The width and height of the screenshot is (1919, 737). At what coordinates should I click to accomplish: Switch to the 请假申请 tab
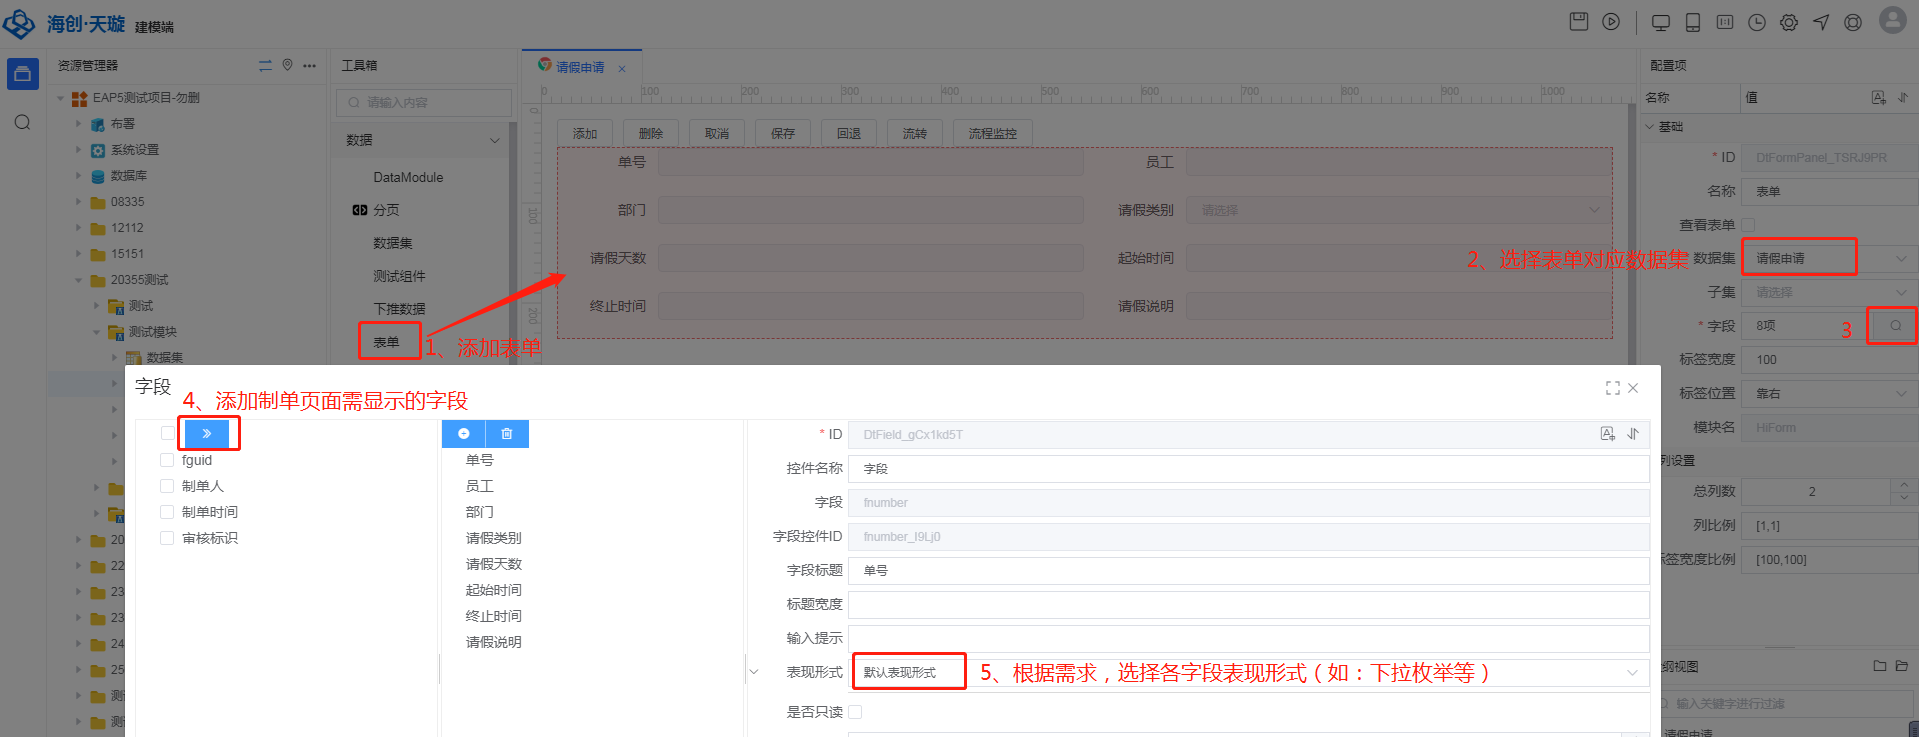click(x=580, y=67)
